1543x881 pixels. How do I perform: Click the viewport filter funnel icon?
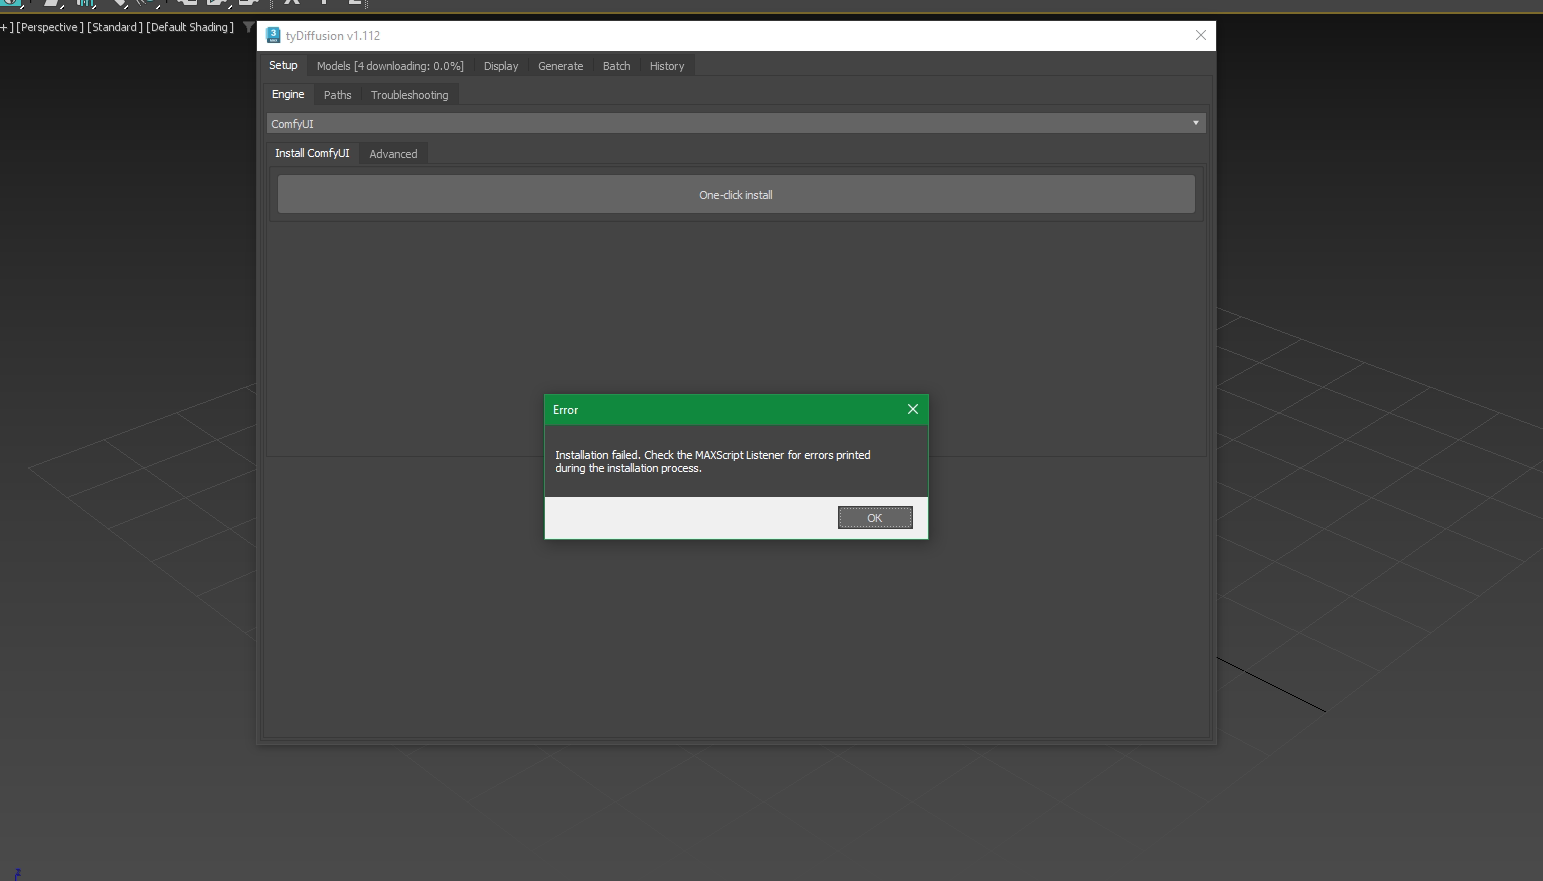tap(248, 27)
